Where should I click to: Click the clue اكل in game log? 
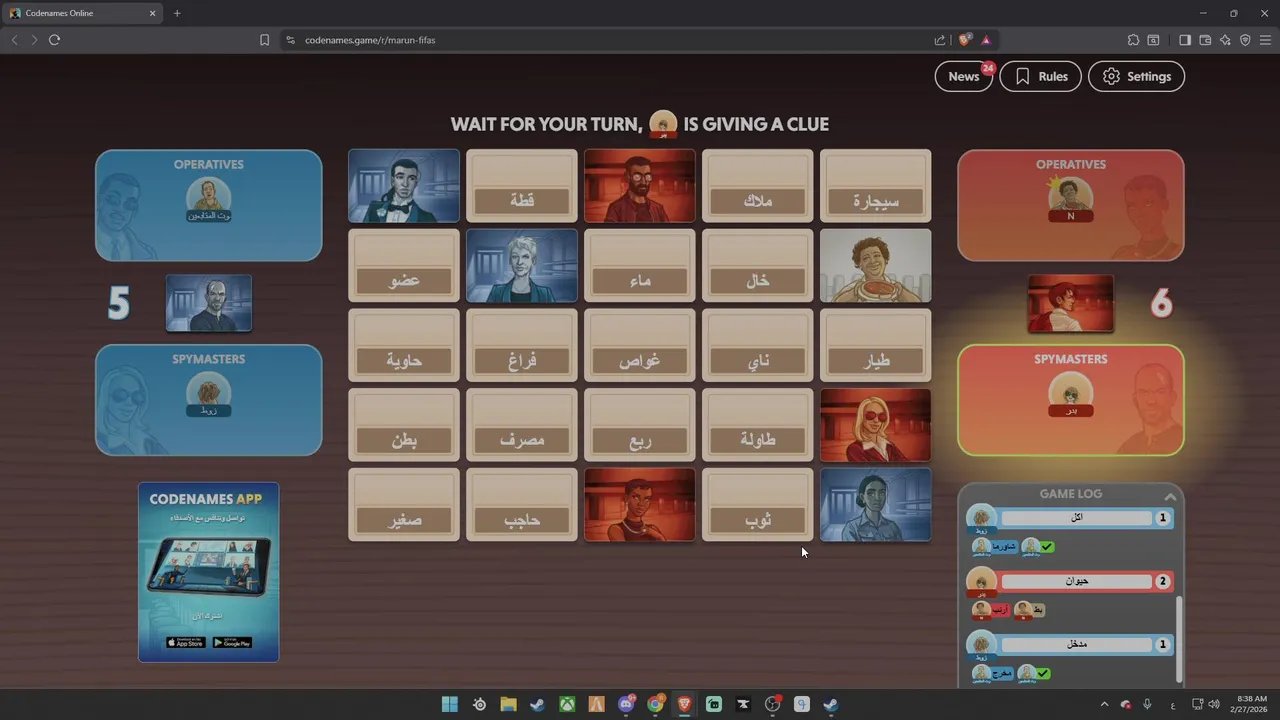(1077, 518)
